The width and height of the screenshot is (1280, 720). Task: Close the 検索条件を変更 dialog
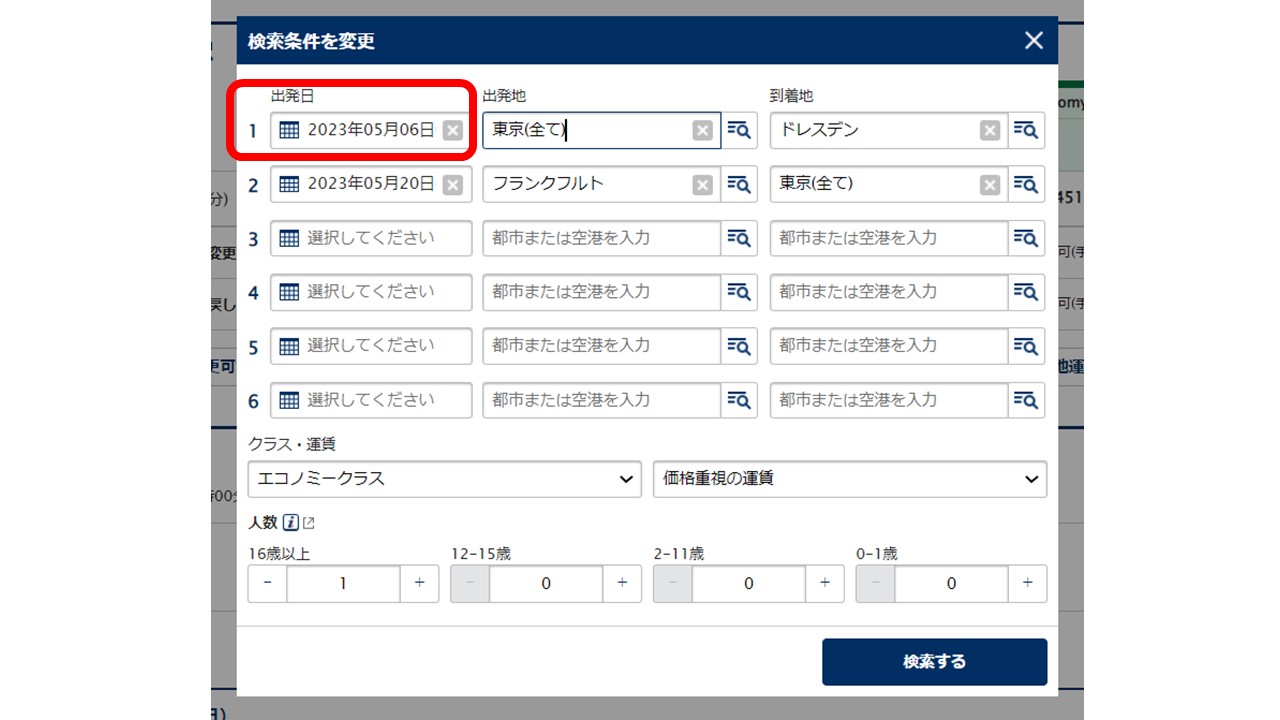point(1034,40)
